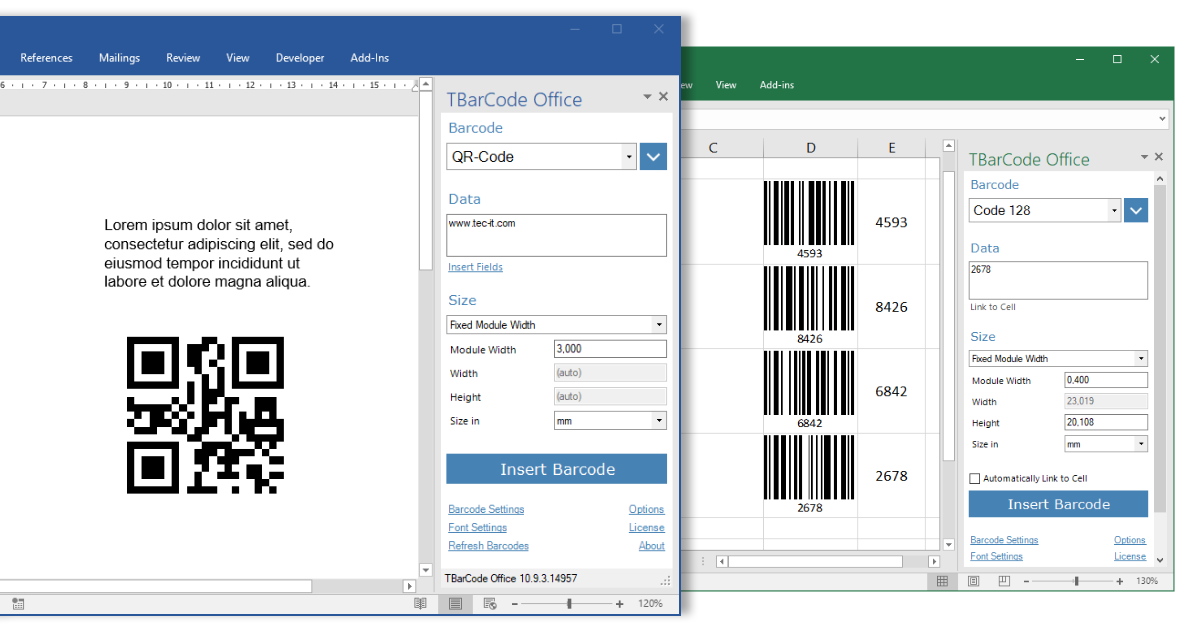Select Print Layout in Word status bar
Screen dimensions: 1200x630
[455, 604]
